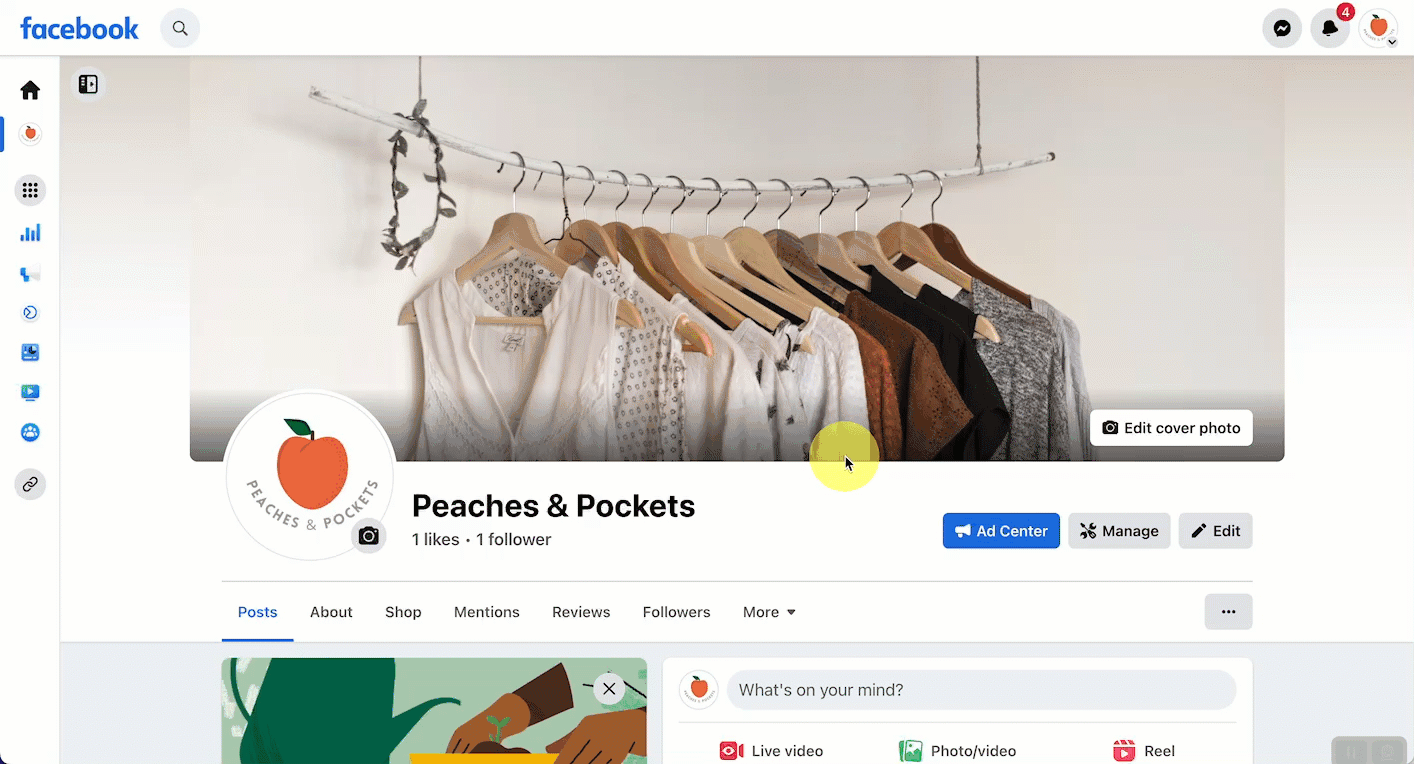
Task: Open the three-dot page options menu
Action: 1228,612
